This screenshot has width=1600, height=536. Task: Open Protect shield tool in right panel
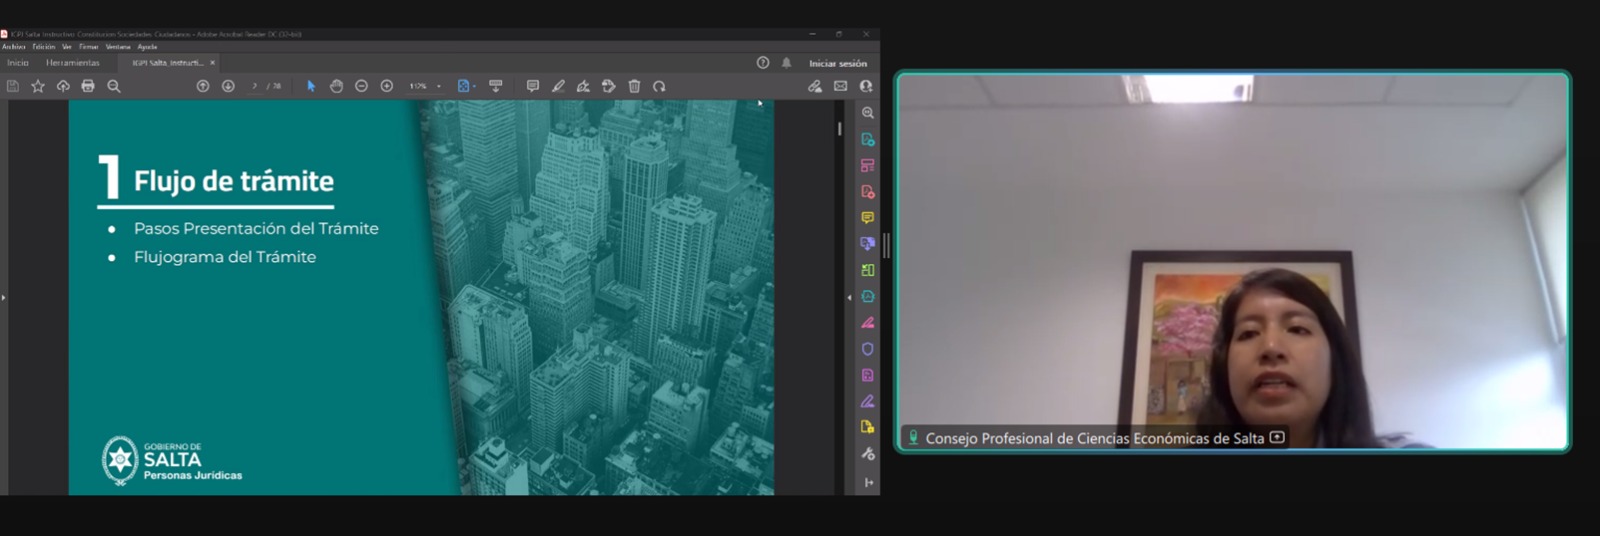tap(868, 349)
